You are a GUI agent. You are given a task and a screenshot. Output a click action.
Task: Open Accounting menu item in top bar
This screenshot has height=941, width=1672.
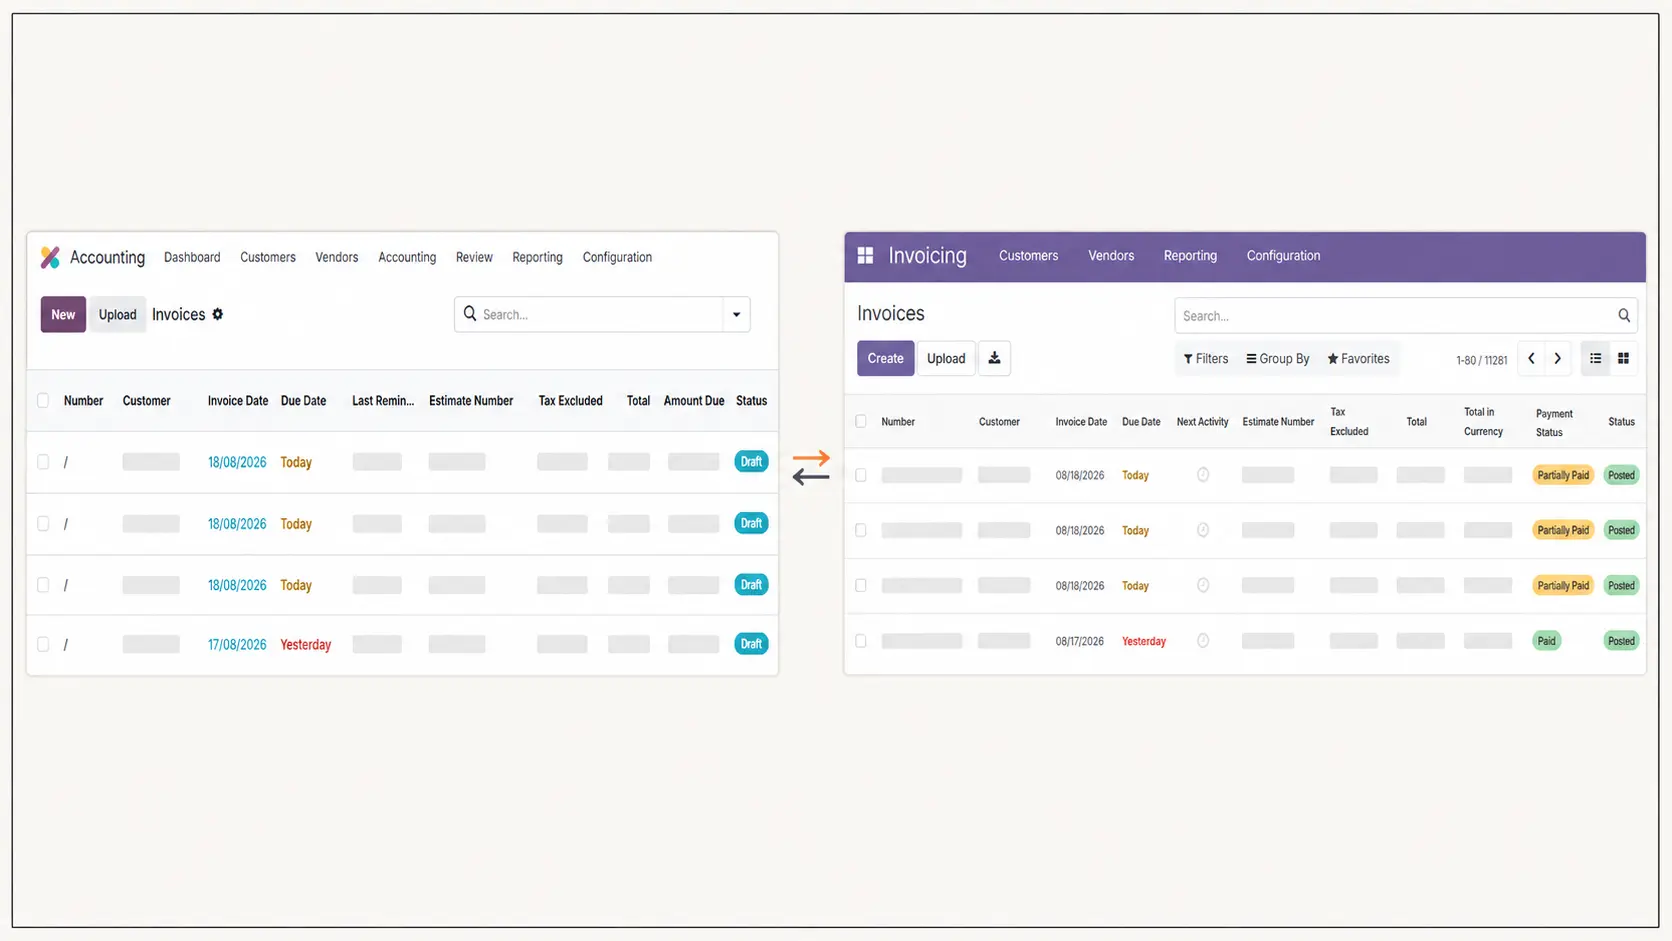[x=407, y=257]
